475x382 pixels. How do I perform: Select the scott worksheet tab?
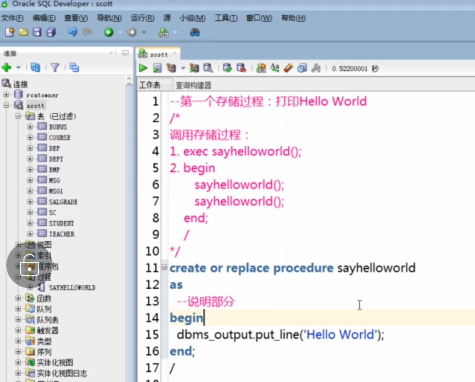click(159, 54)
